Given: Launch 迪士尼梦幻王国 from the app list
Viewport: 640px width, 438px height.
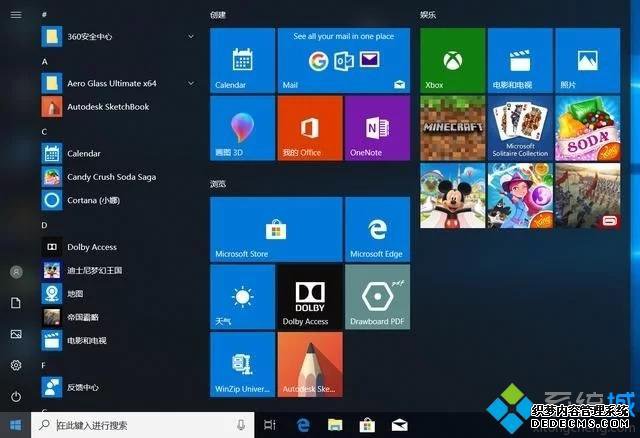Looking at the screenshot, I should 118,270.
